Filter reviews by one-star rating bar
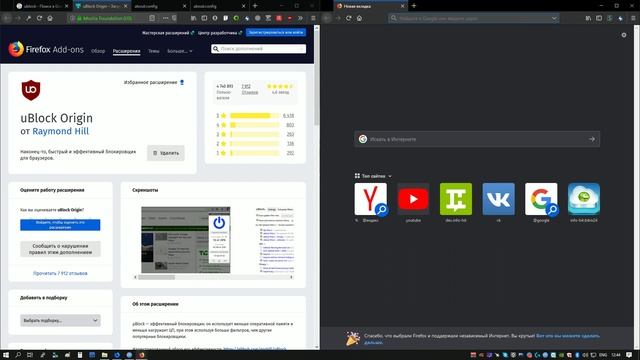Screen dimensions: 640x360 coord(255,153)
